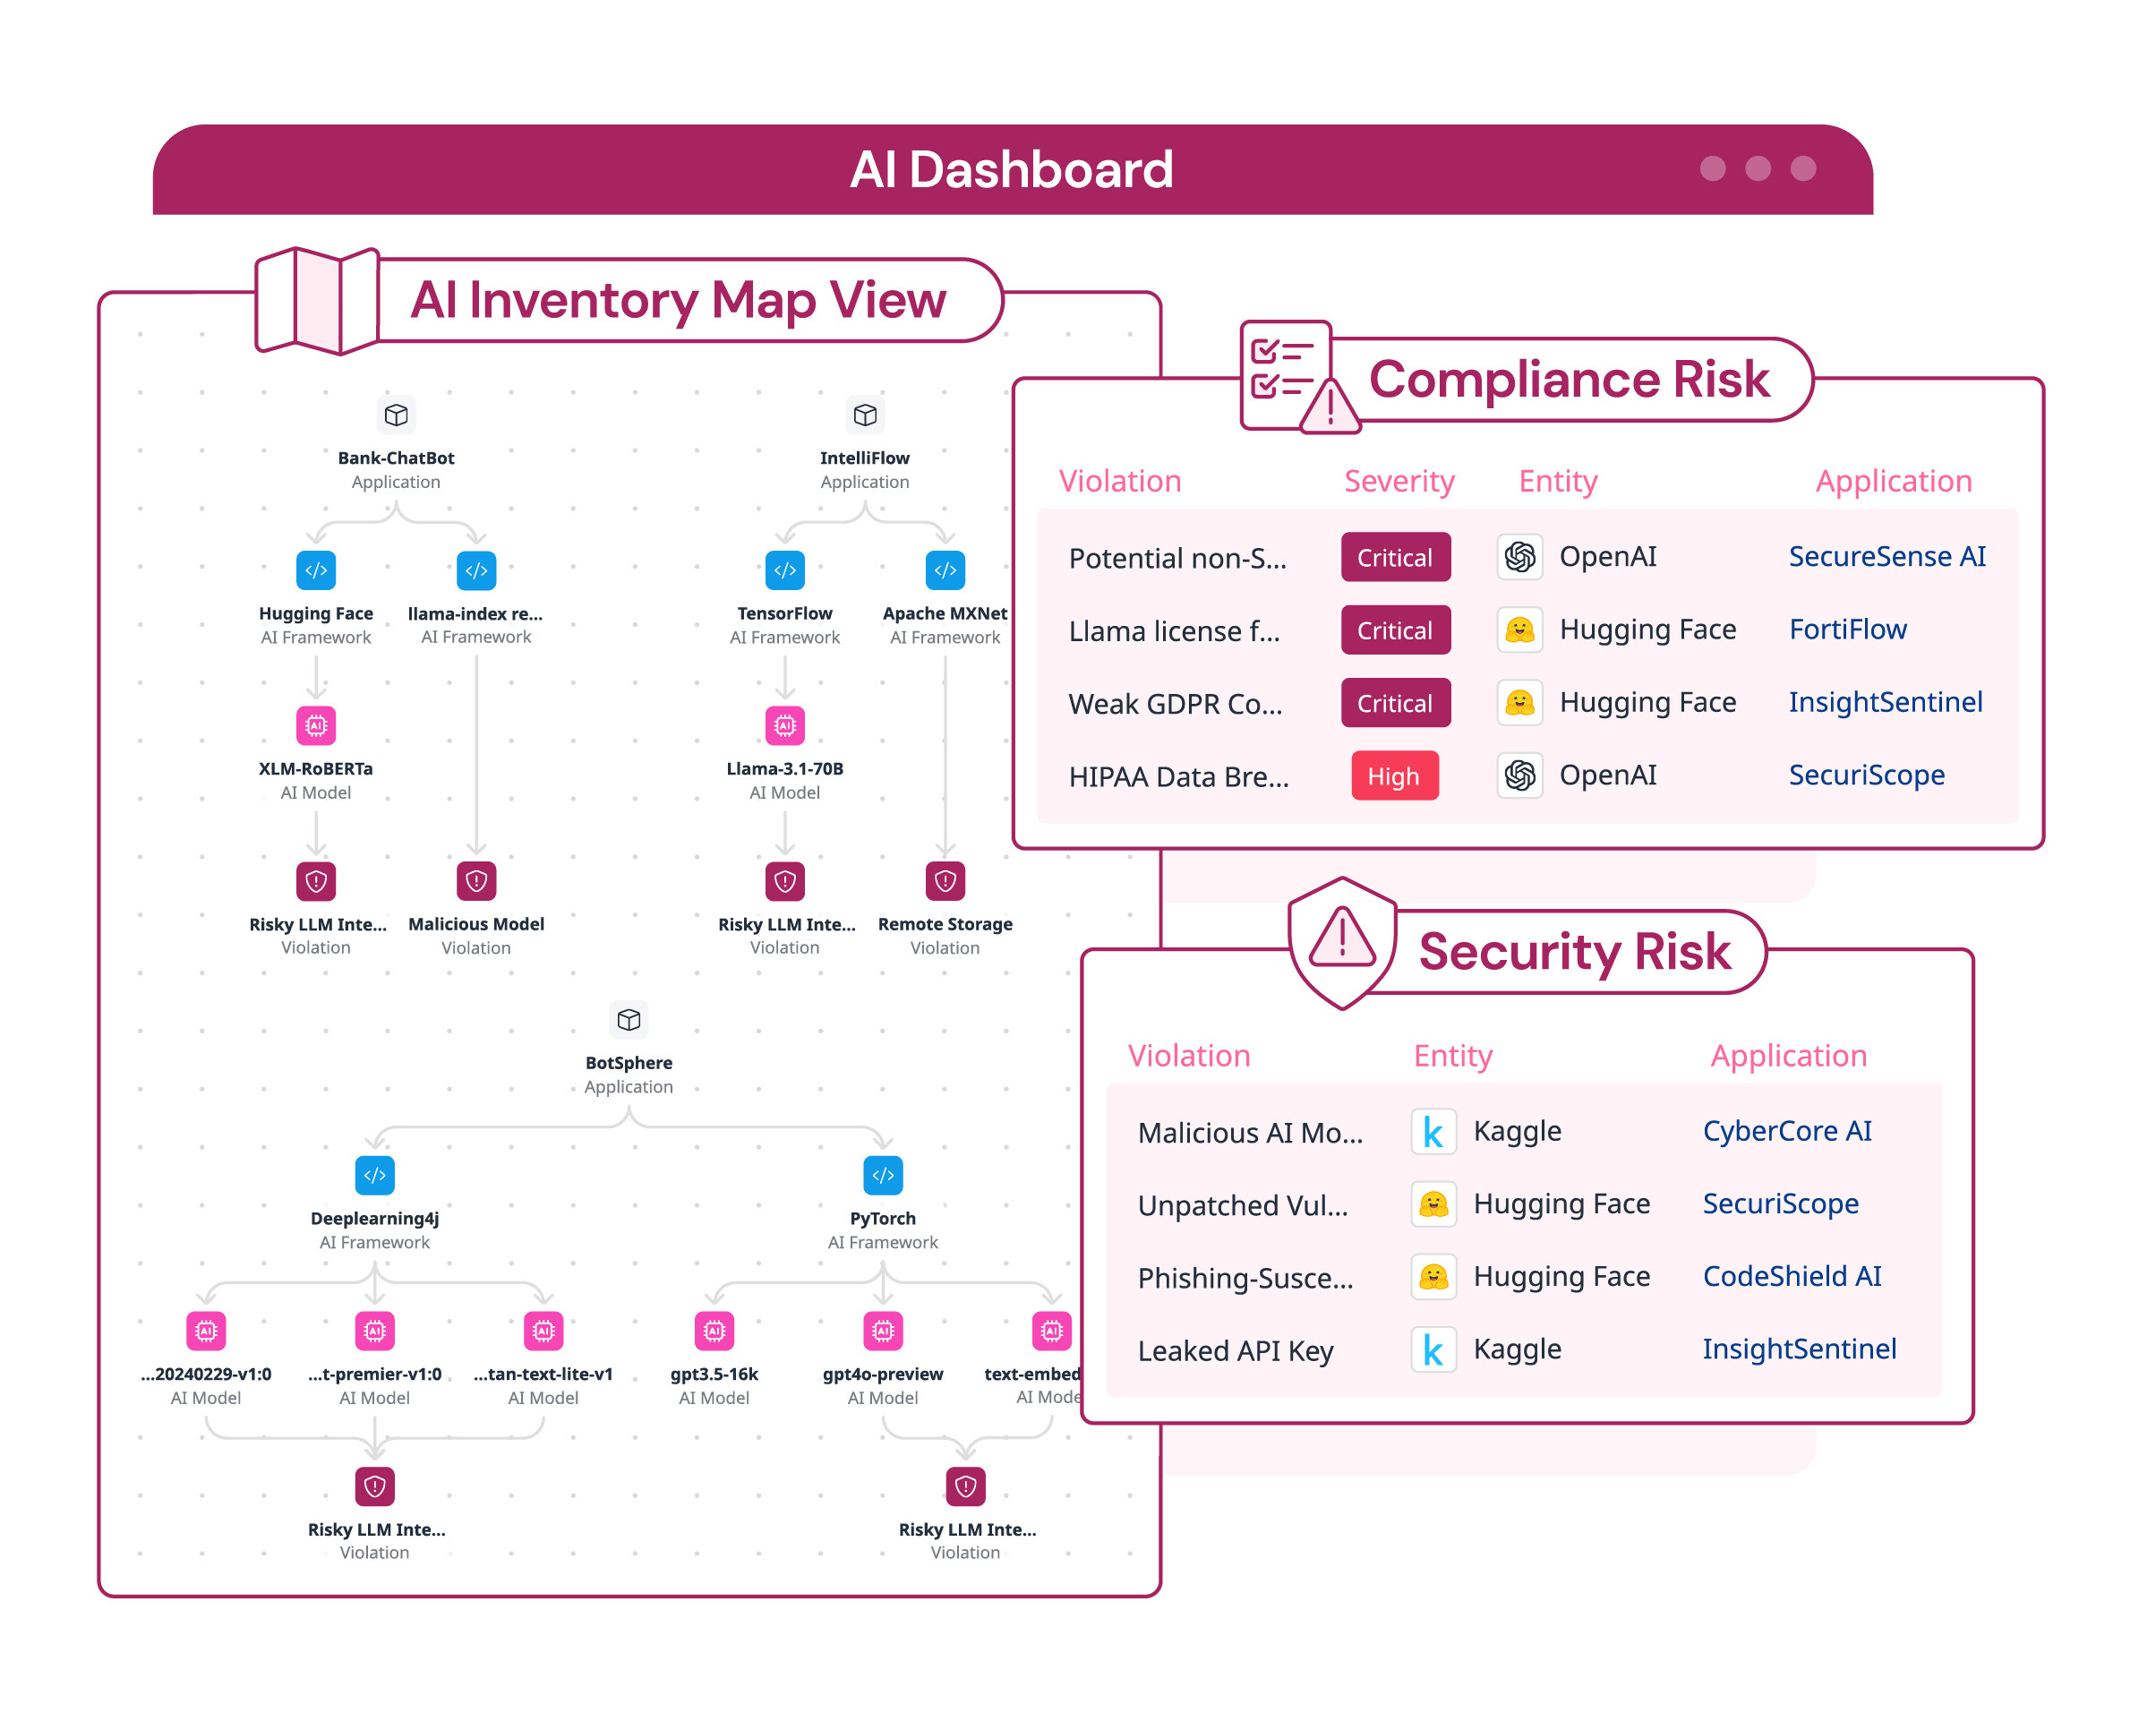Click Hugging Face emoji in Llama license row

click(1520, 630)
